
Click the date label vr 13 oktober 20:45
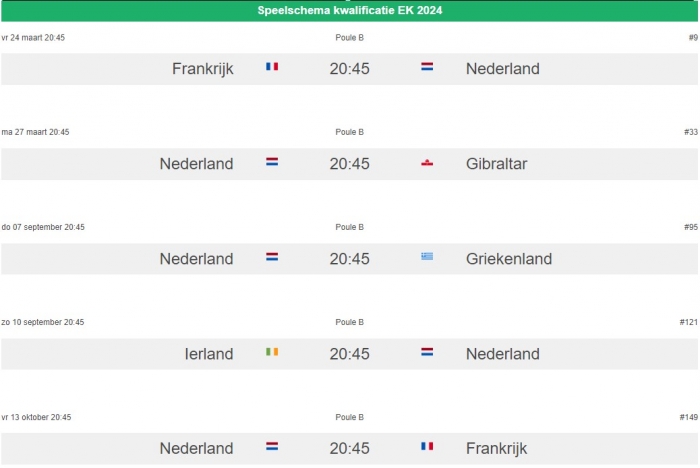click(x=36, y=417)
